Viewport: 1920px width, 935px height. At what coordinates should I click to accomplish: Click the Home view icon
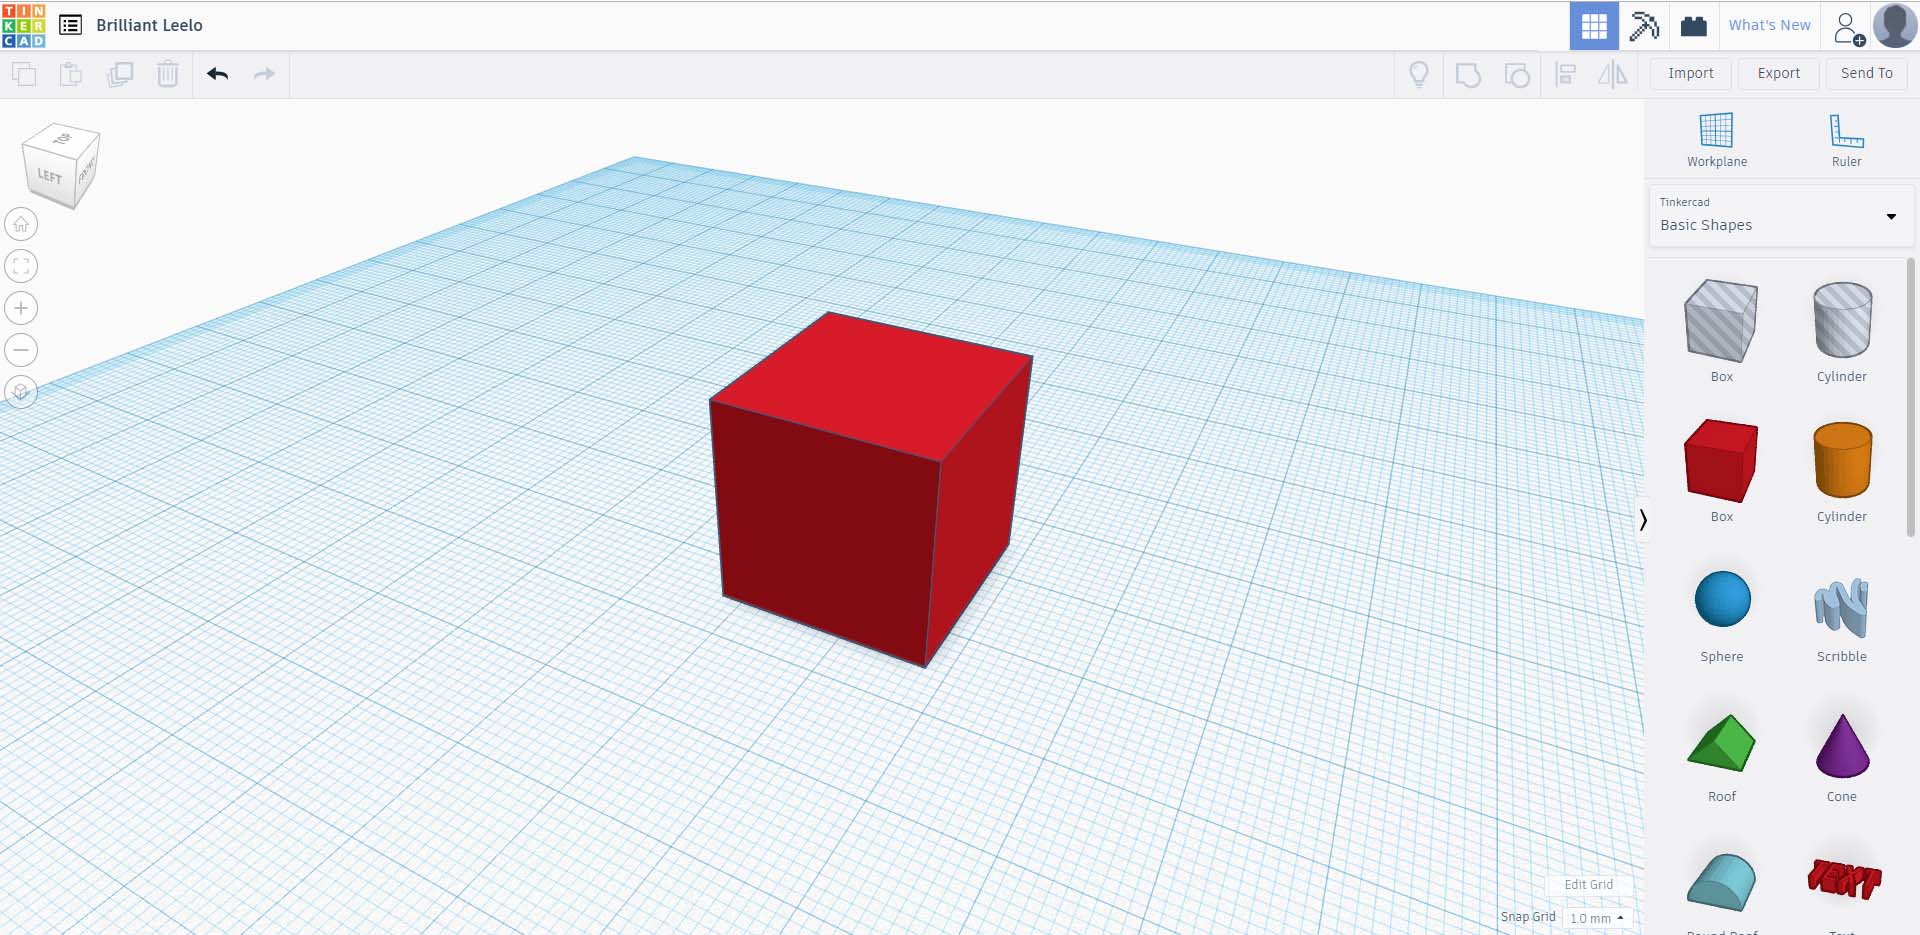tap(21, 224)
